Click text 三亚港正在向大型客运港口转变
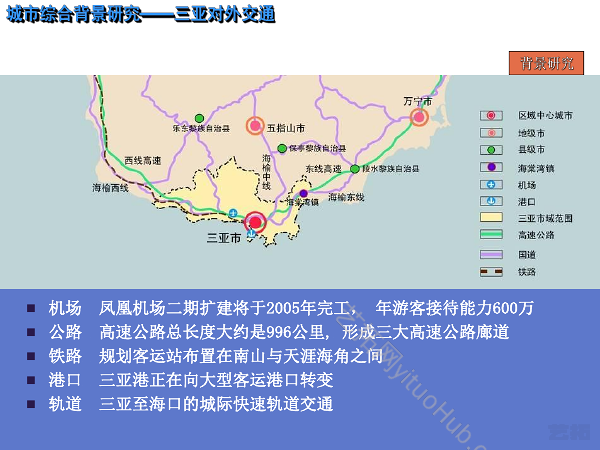 coord(216,380)
